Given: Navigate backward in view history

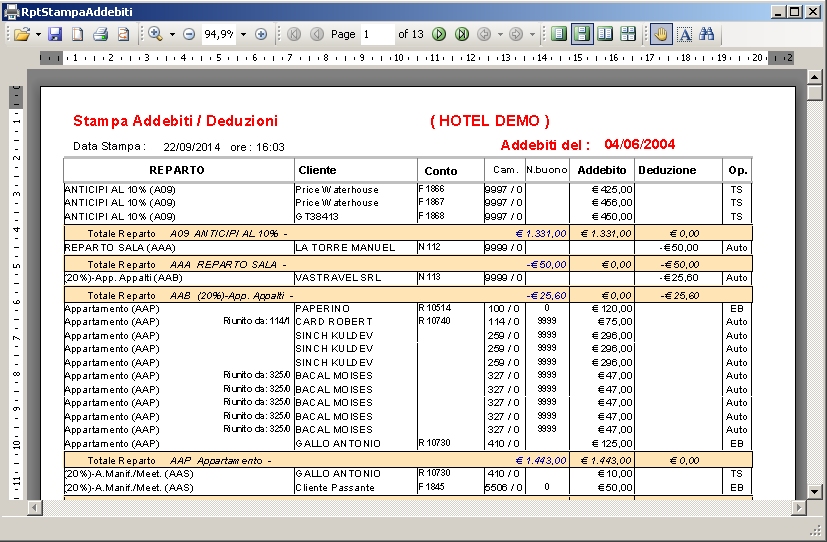Looking at the screenshot, I should tap(484, 34).
